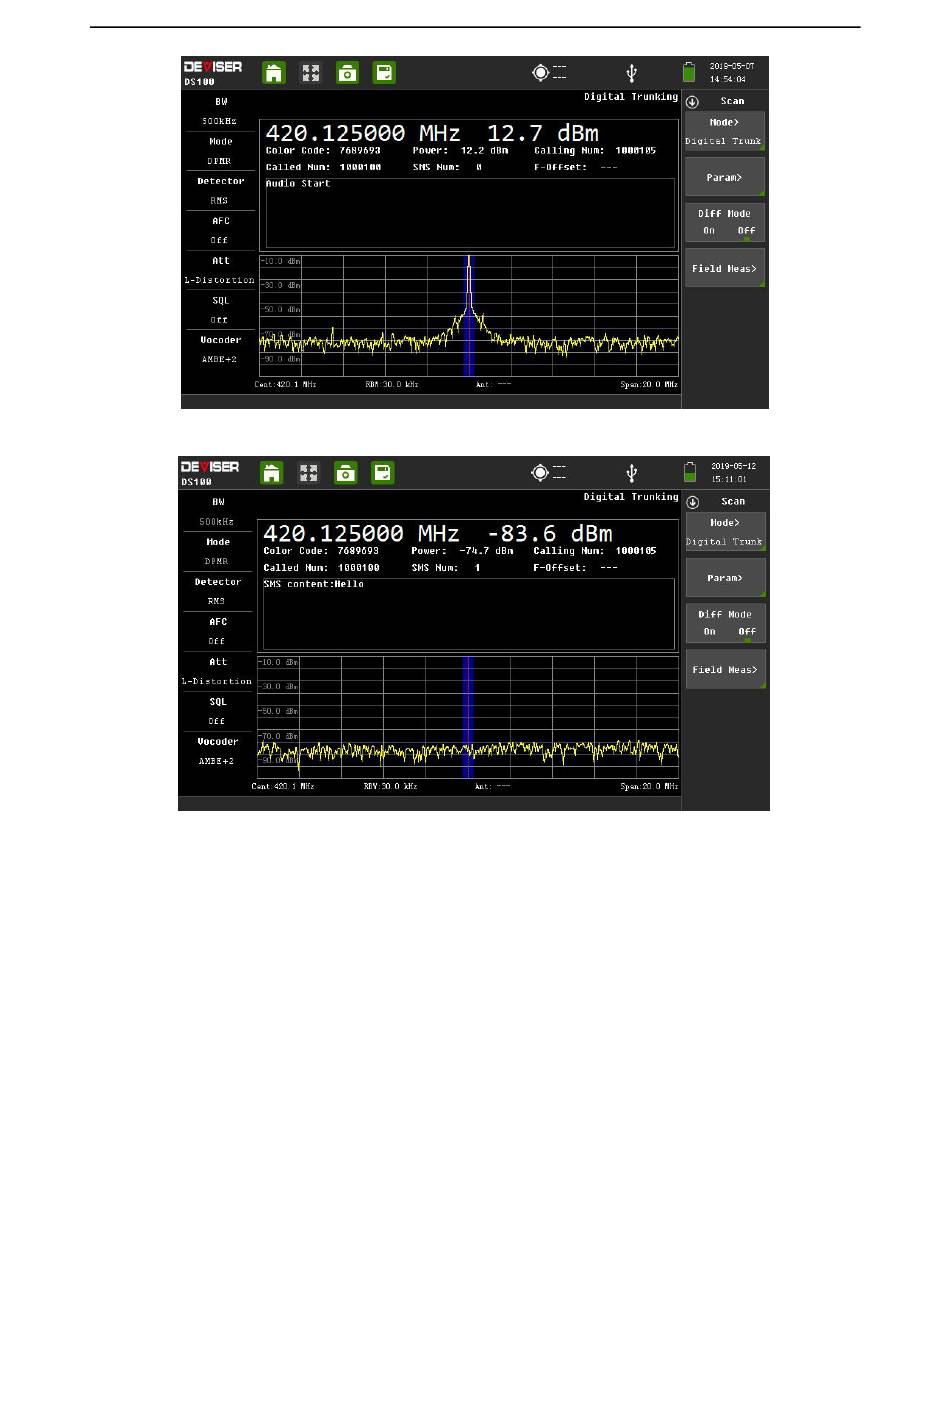
Task: Click the Scan down-arrow icon, SMS Hello screen
Action: [692, 502]
